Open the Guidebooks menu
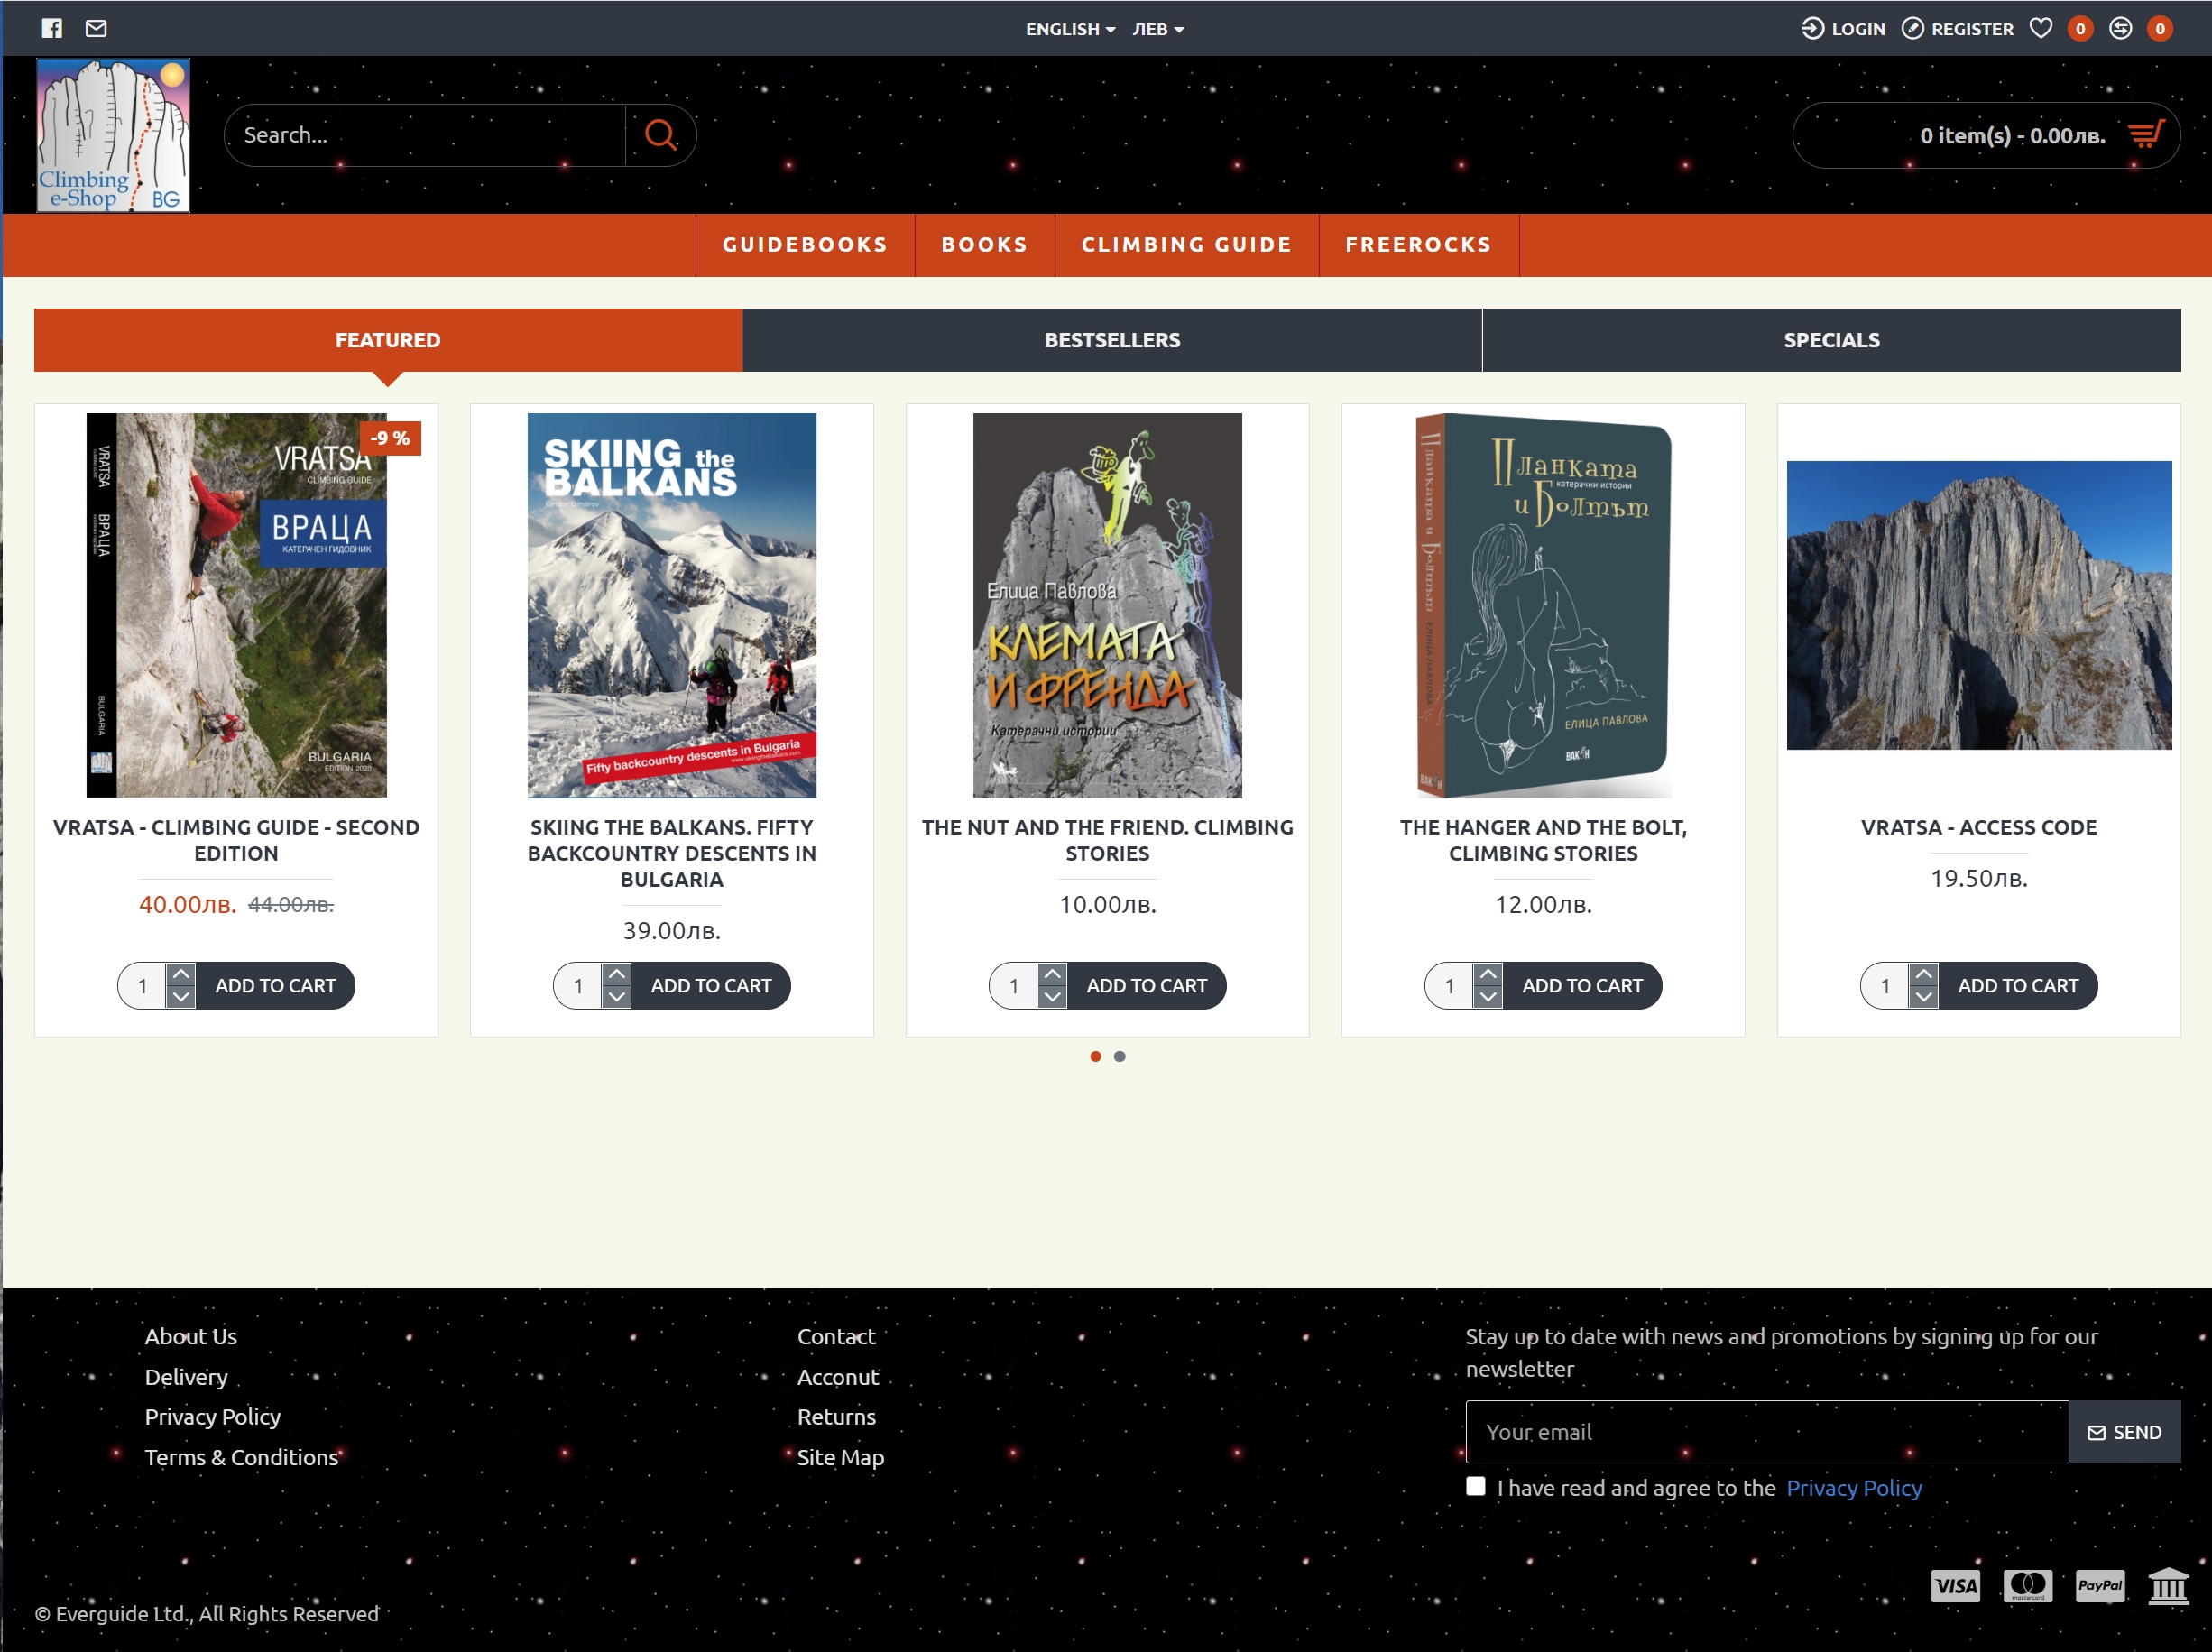 click(x=805, y=245)
